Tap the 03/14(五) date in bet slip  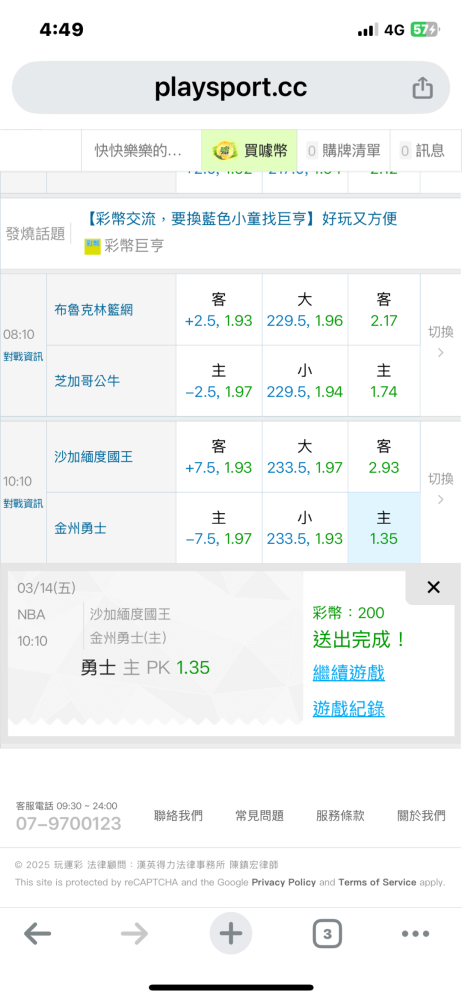click(x=46, y=588)
